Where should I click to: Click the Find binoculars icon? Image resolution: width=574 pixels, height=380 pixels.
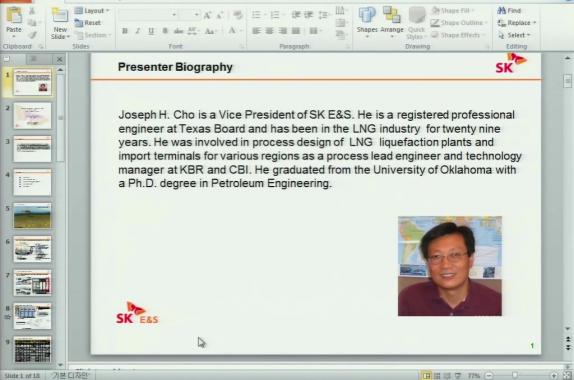coord(502,11)
